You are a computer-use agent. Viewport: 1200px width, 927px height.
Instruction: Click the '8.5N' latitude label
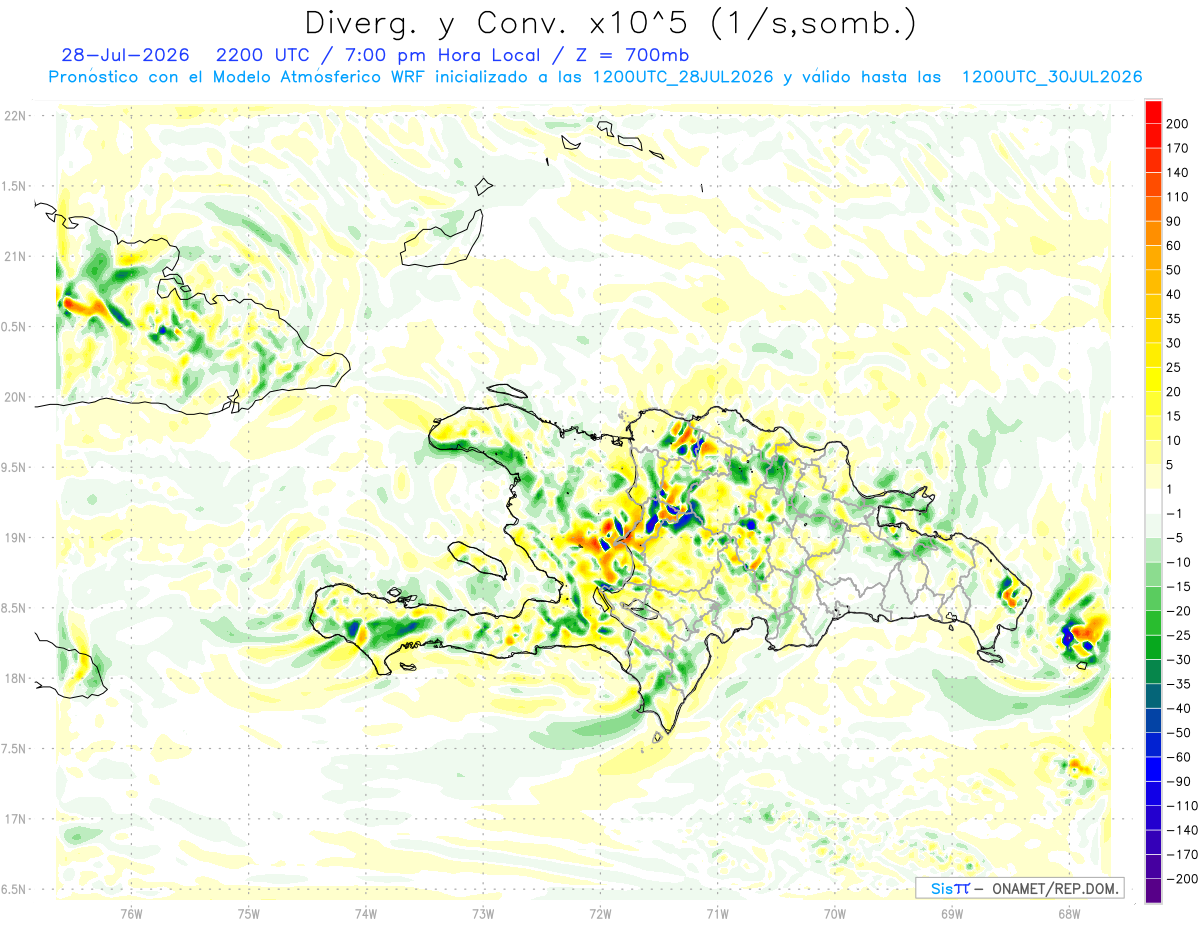(14, 608)
